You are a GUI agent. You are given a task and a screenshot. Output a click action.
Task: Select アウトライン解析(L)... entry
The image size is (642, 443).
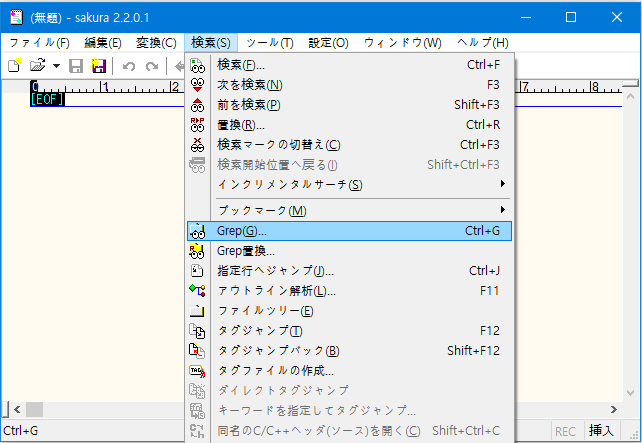pos(349,291)
